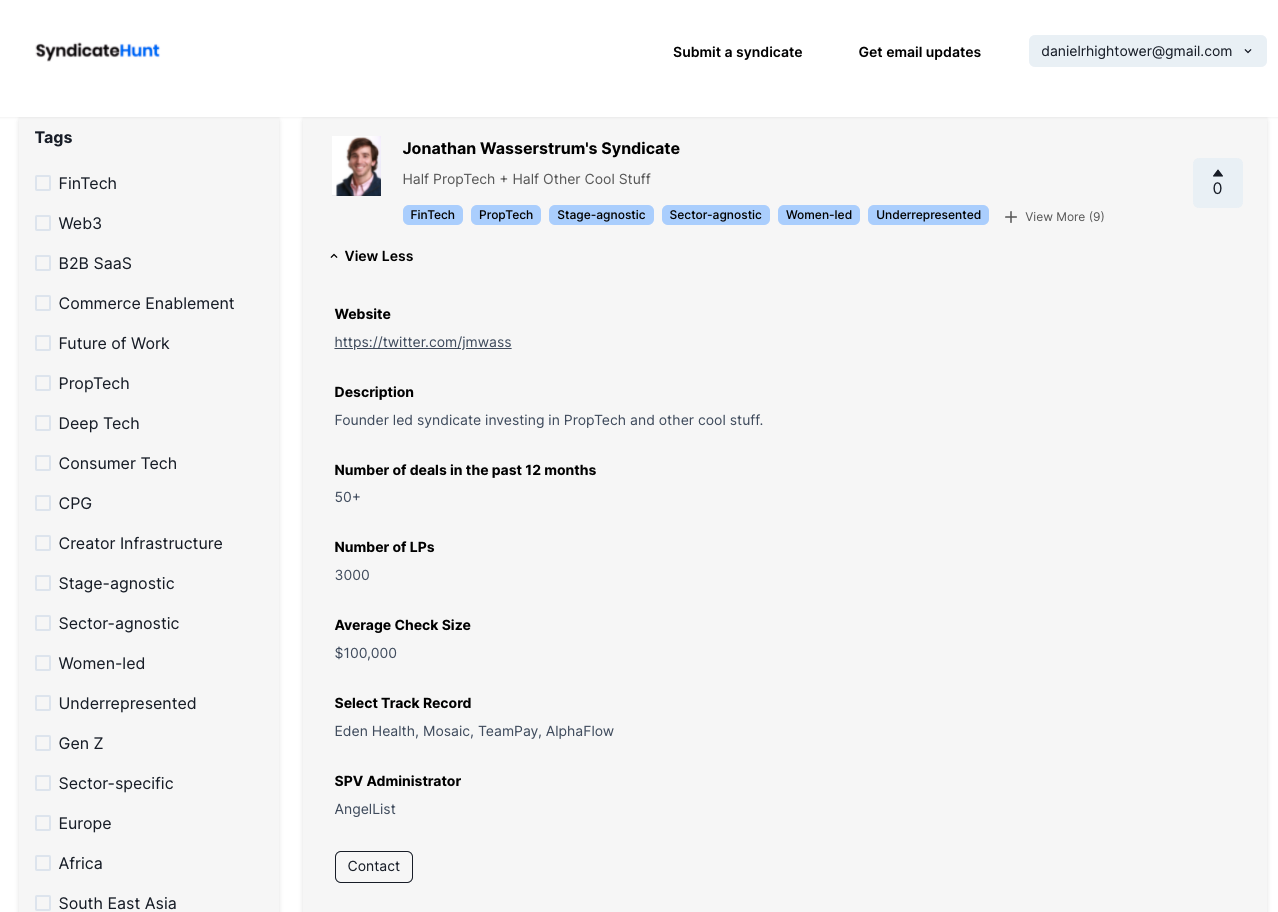
Task: Tick the Future of Work checkbox
Action: (43, 343)
